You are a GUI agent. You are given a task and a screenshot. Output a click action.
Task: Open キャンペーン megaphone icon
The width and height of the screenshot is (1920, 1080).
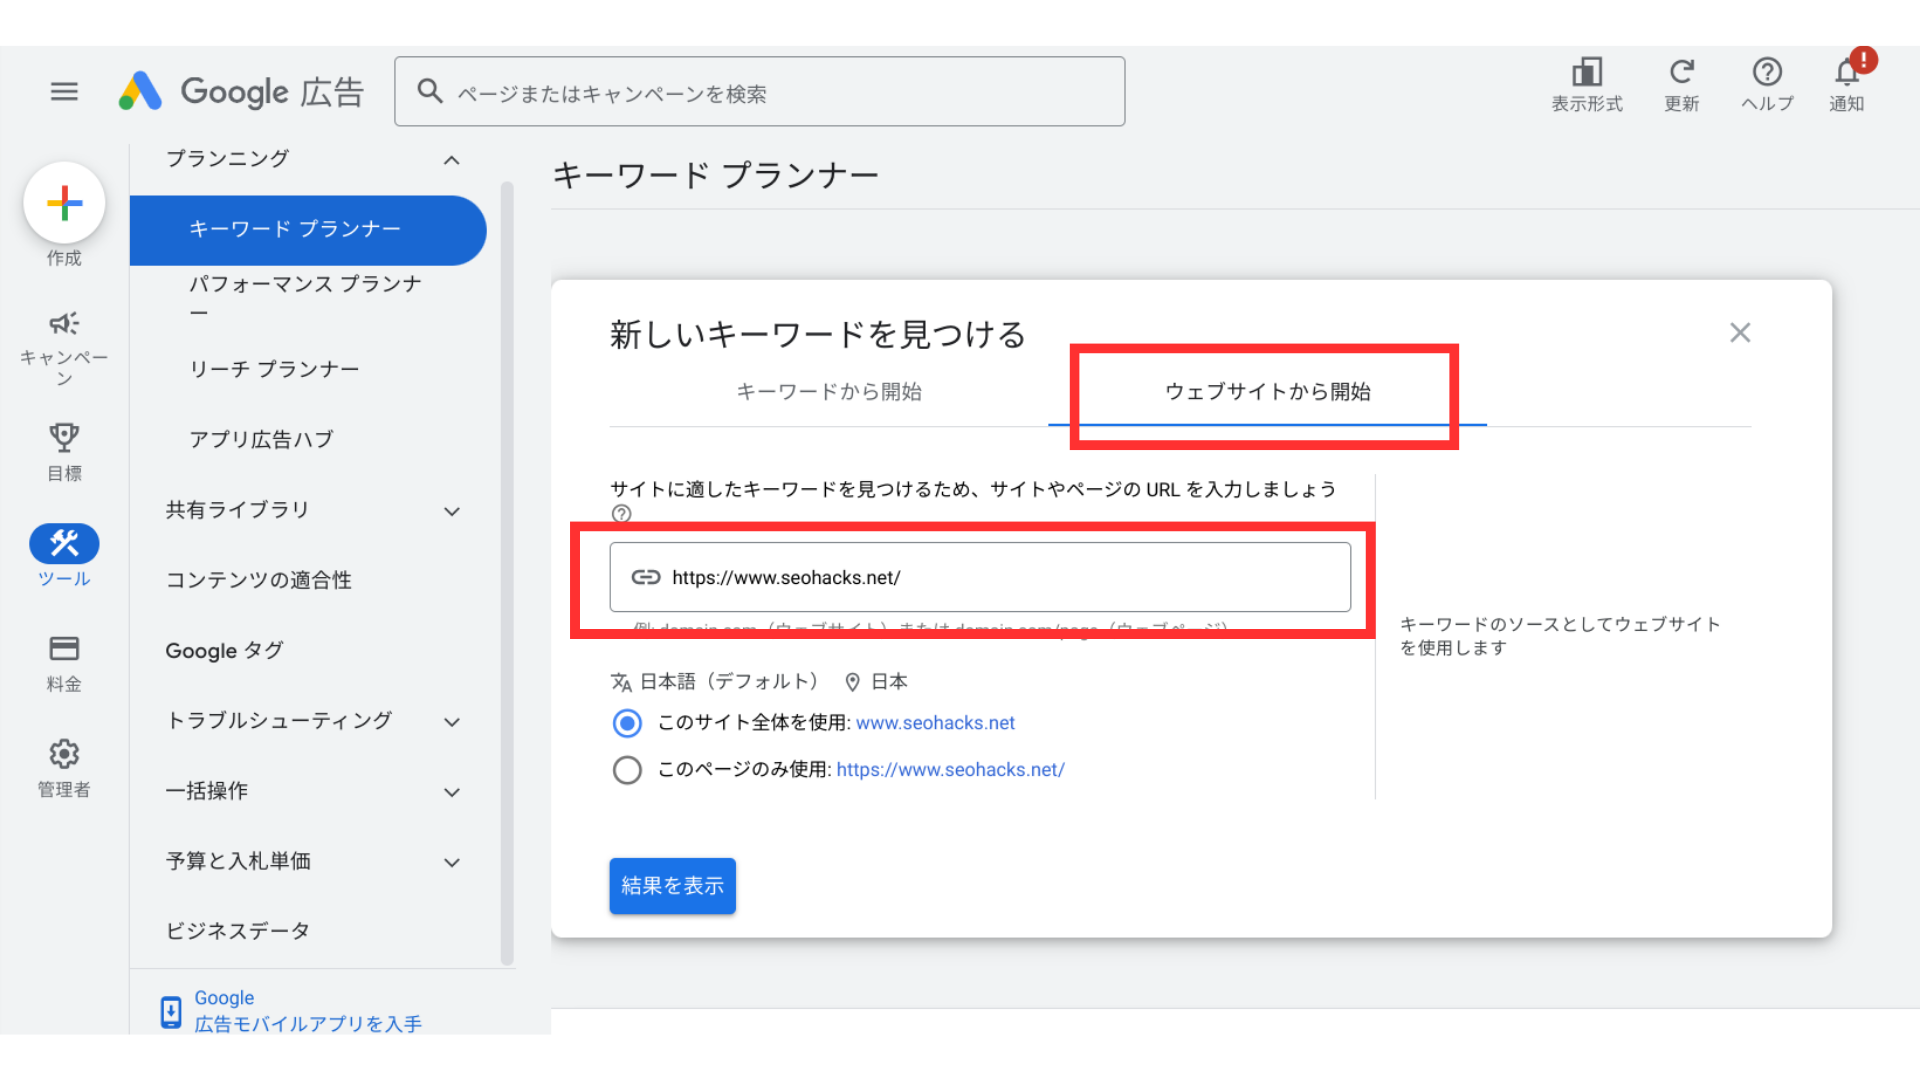click(x=64, y=323)
